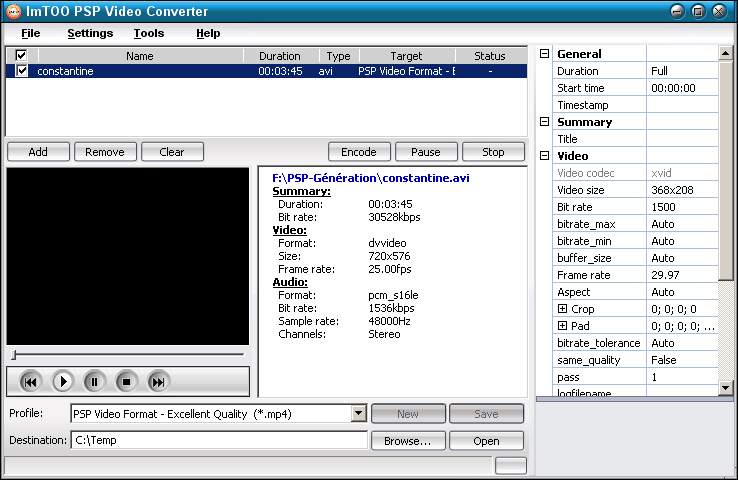Screen dimensions: 738x480
Task: Click the Save profile button
Action: 486,414
